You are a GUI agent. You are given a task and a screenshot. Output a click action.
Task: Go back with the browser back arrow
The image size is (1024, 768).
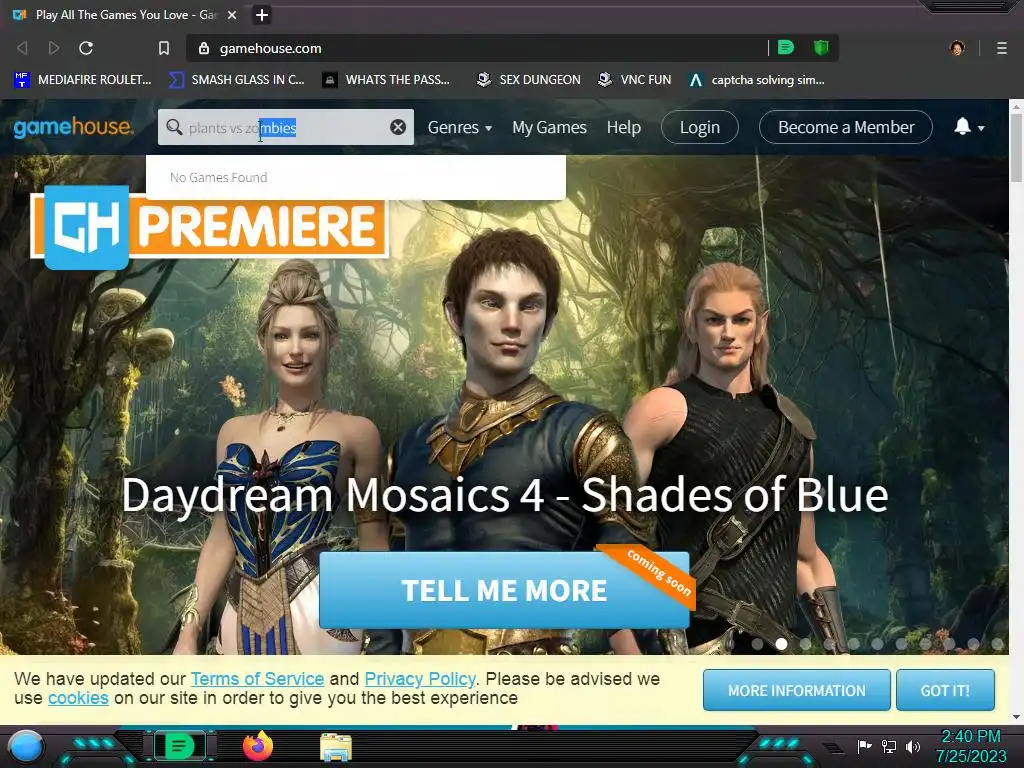(x=22, y=48)
